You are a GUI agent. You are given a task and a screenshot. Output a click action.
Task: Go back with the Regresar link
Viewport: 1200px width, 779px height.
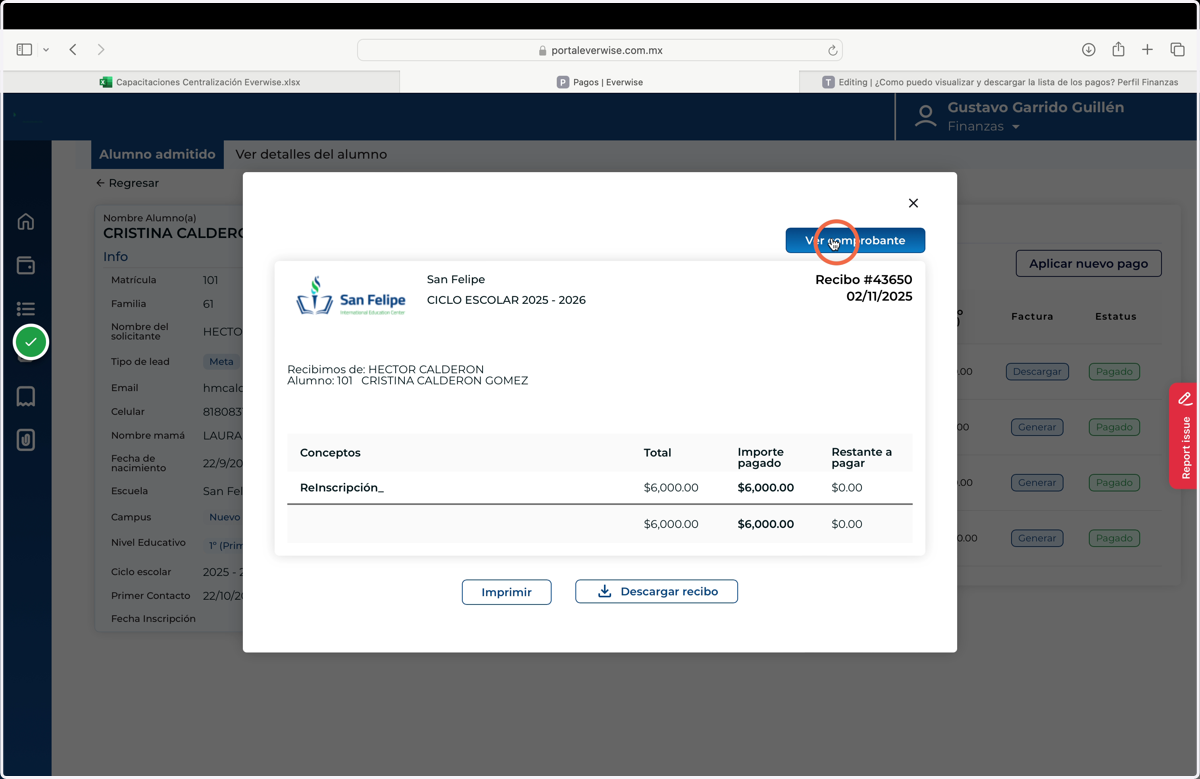point(127,183)
